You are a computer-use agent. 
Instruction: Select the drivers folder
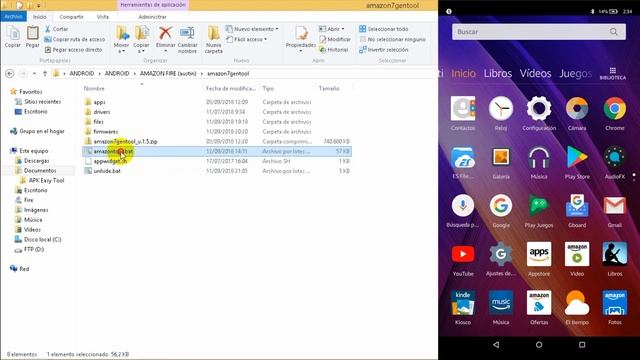(102, 112)
